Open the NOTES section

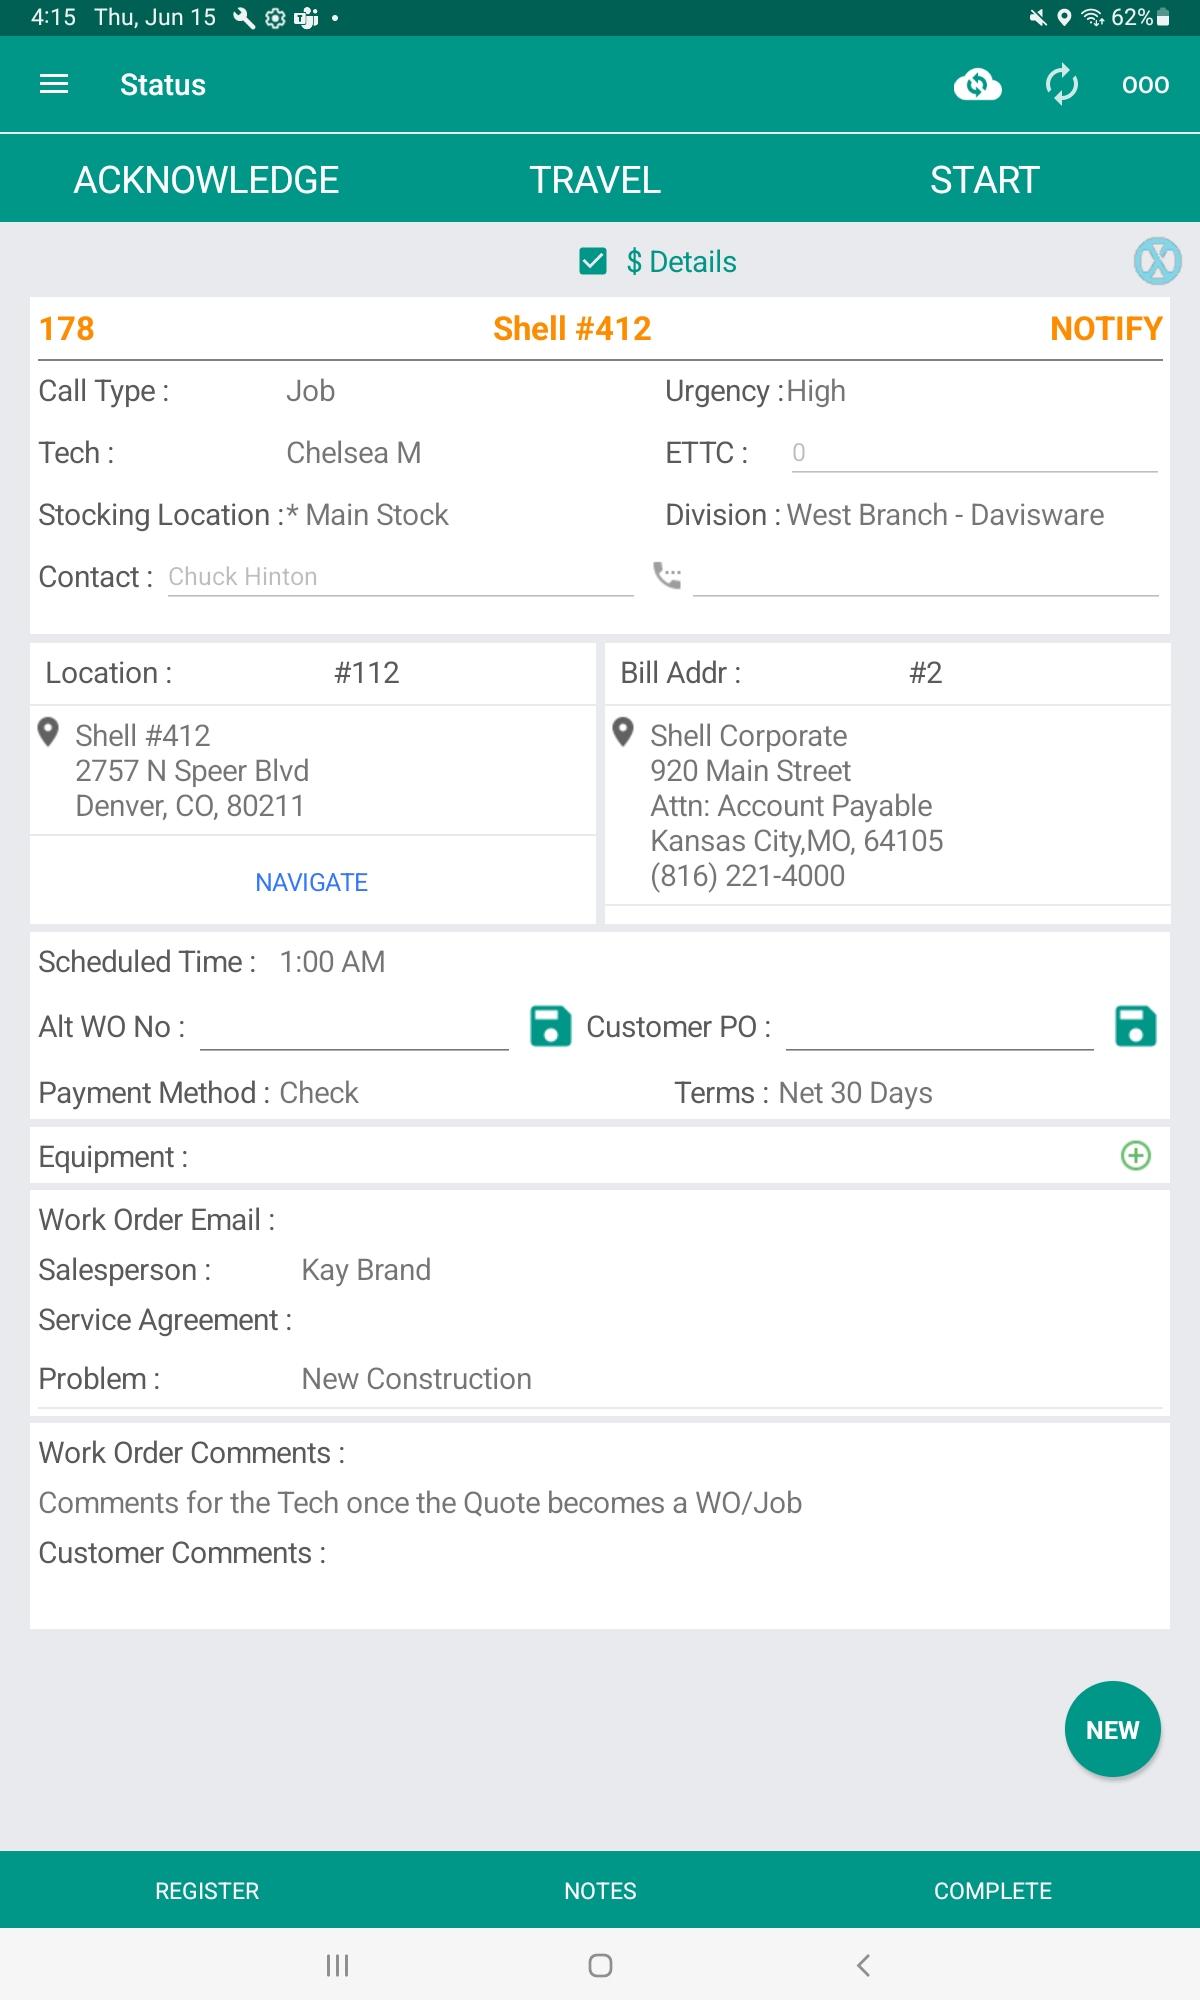point(600,1891)
